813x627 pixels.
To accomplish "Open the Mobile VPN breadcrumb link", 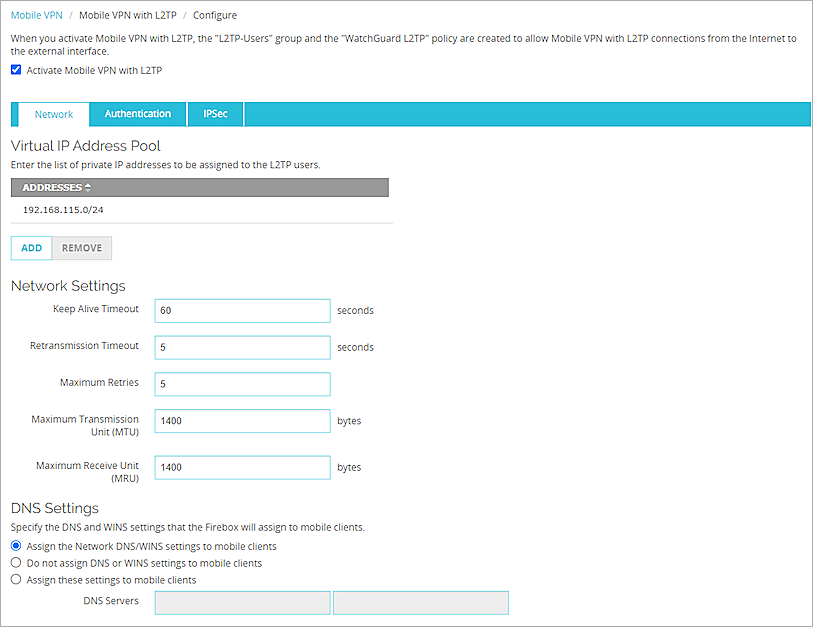I will (x=36, y=15).
